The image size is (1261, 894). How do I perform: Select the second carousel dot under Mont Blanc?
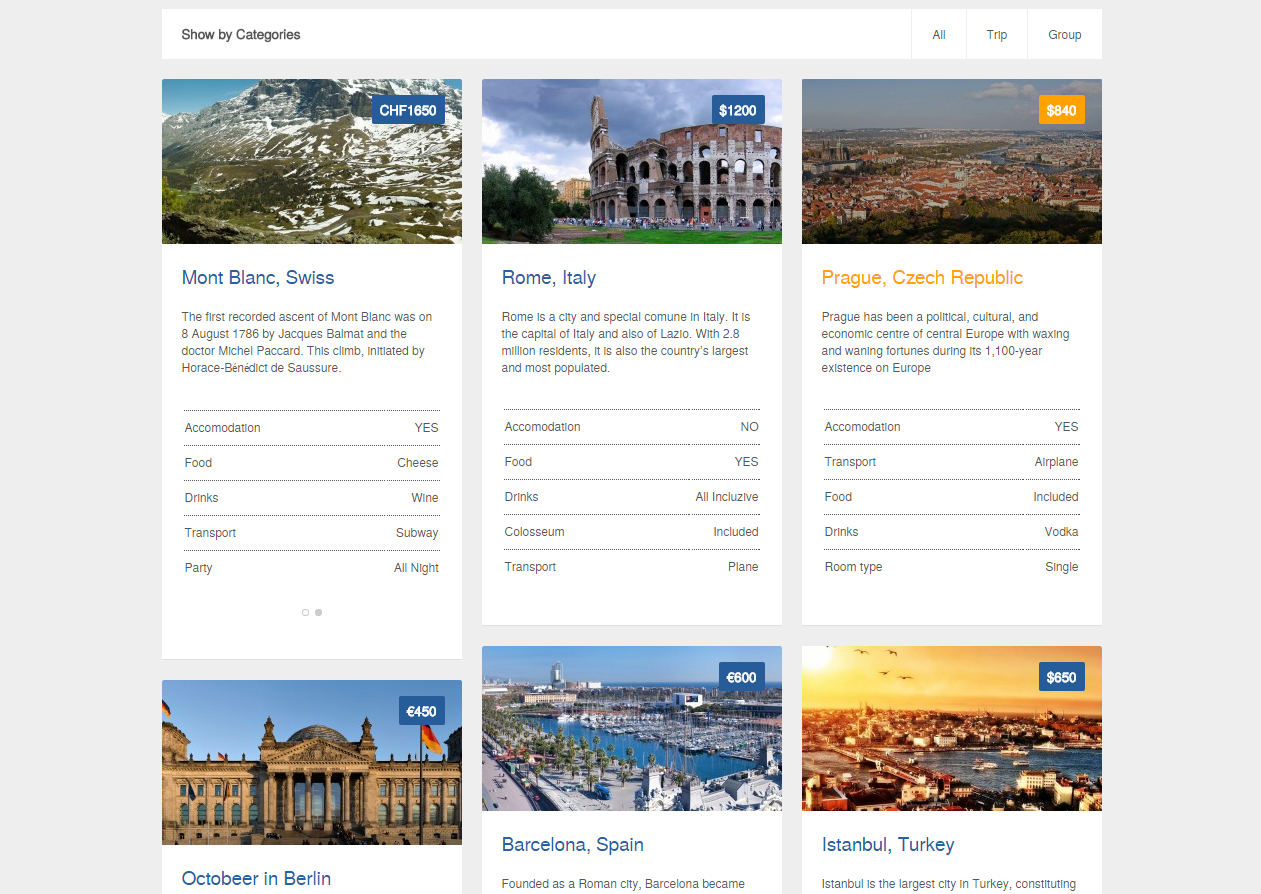[x=318, y=612]
